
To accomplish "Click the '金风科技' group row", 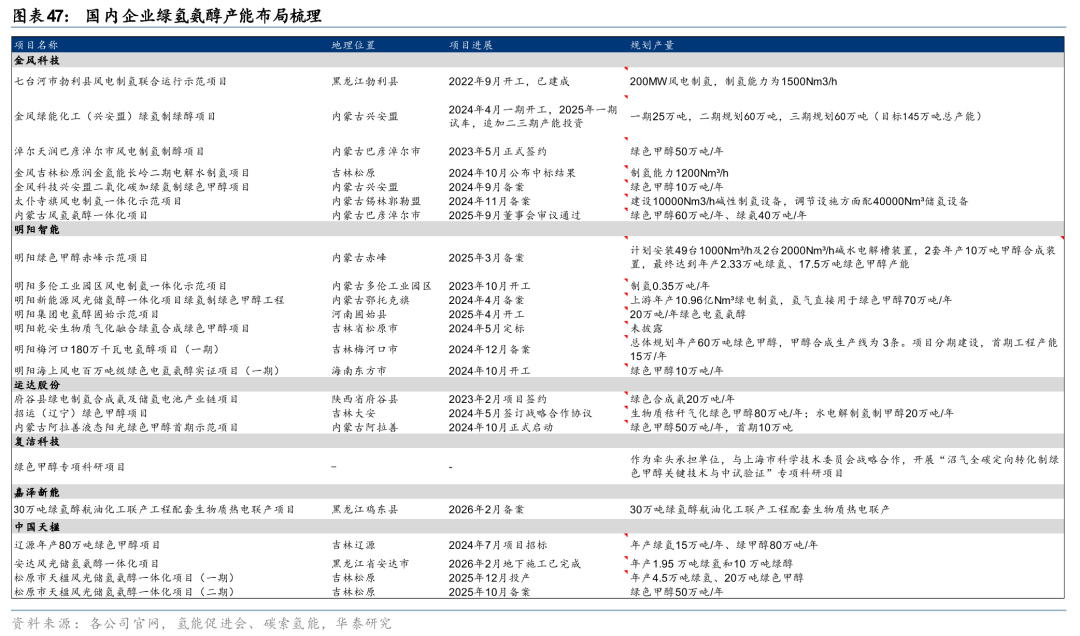I will (538, 60).
